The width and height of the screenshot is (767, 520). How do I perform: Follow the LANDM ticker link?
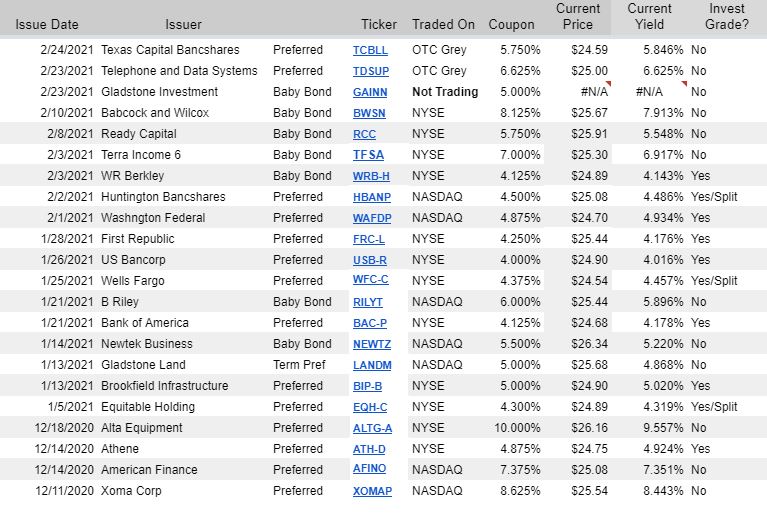[372, 365]
